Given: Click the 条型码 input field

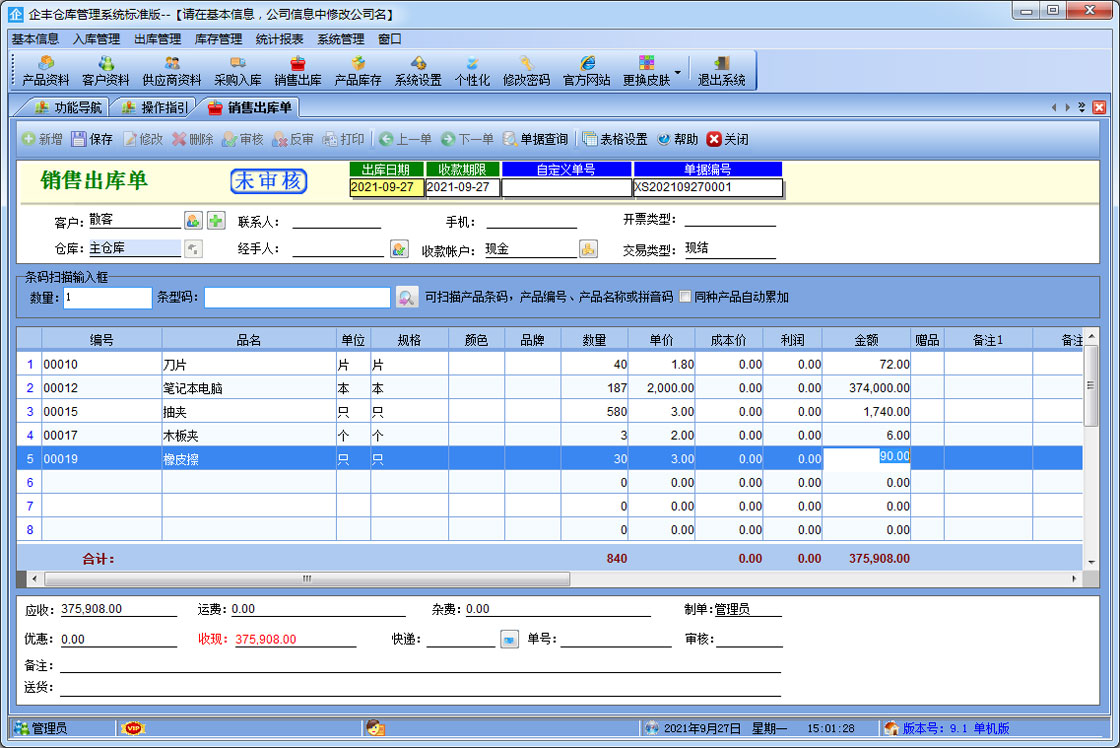Looking at the screenshot, I should click(297, 297).
